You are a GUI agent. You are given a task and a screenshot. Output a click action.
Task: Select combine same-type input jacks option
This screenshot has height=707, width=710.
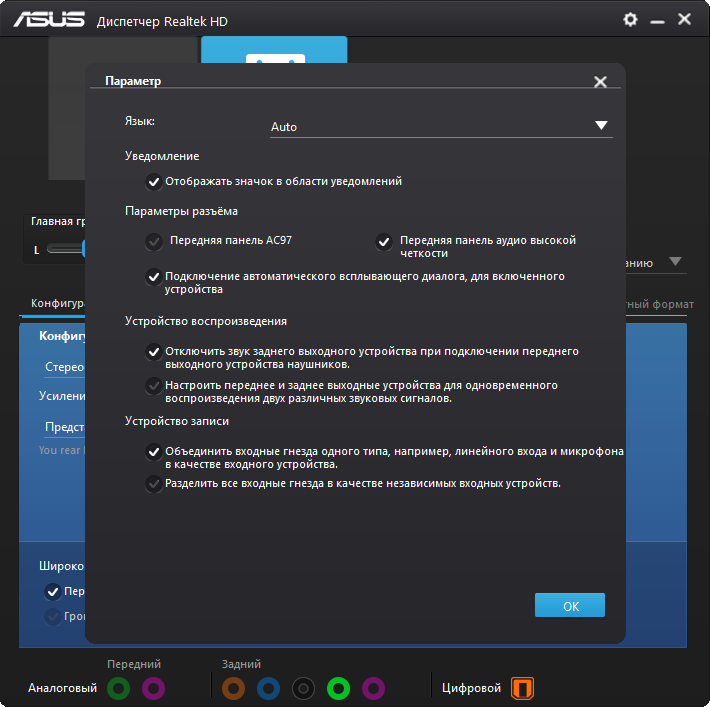[x=154, y=452]
